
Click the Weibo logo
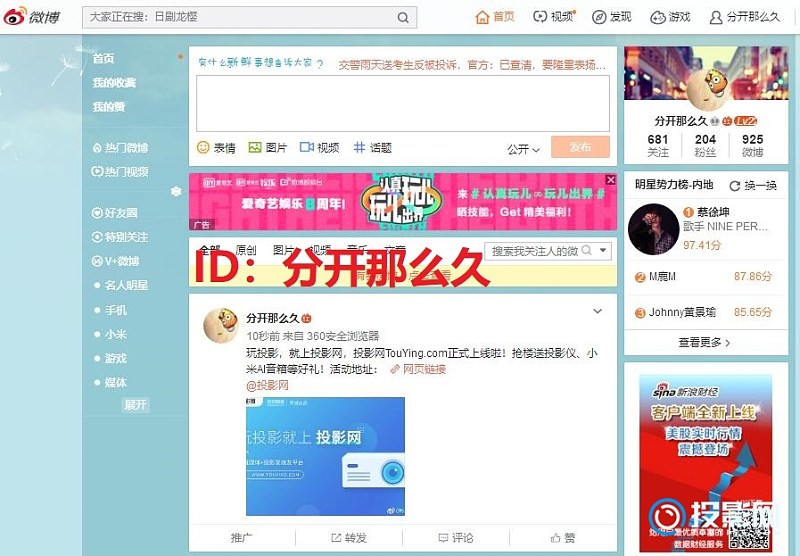click(x=32, y=17)
